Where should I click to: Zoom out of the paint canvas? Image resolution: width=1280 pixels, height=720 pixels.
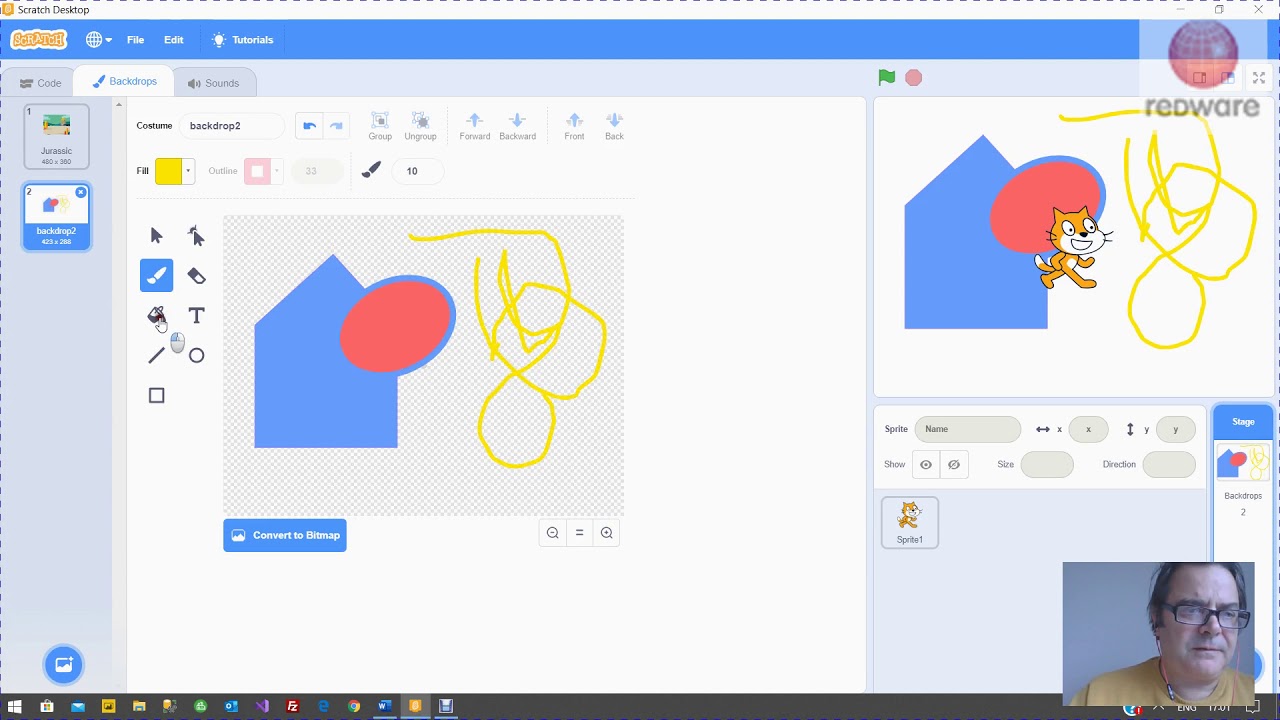click(x=552, y=534)
